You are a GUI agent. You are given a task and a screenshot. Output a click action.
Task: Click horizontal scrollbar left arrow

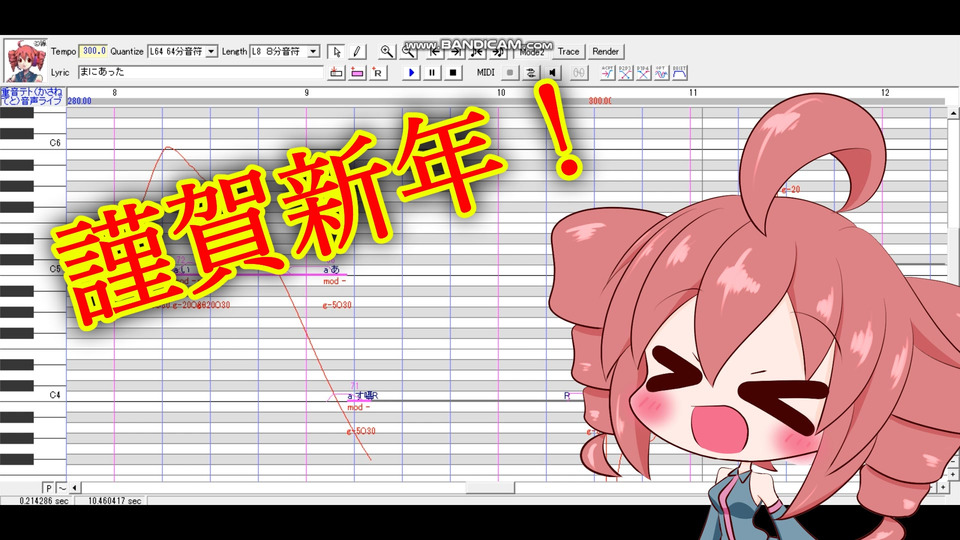75,488
